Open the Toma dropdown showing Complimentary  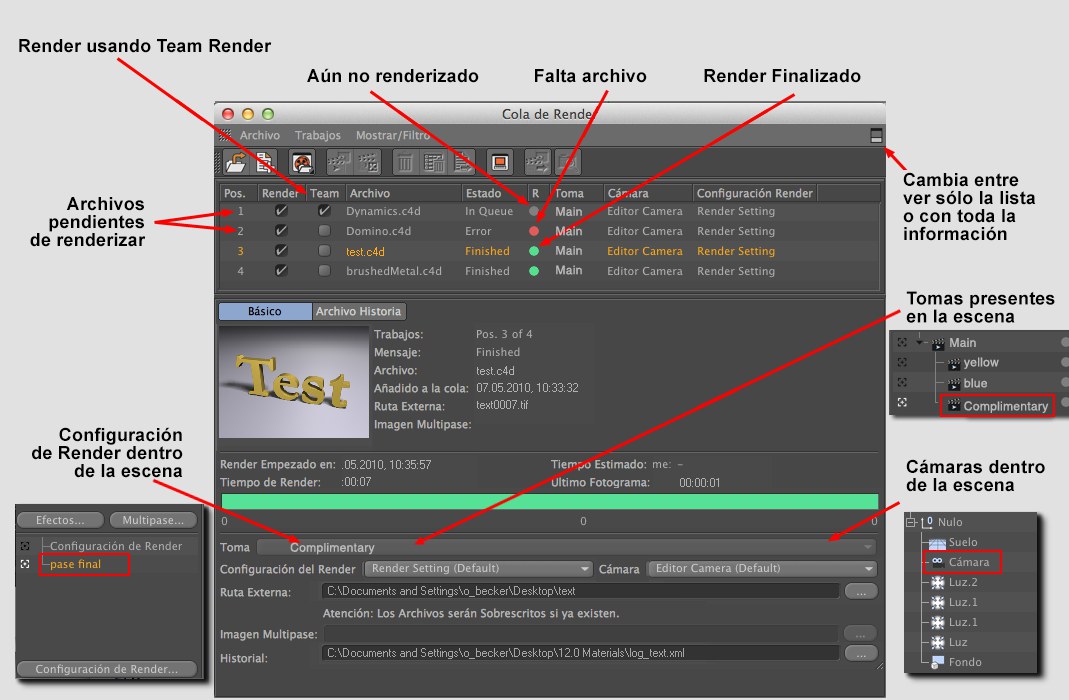click(566, 547)
